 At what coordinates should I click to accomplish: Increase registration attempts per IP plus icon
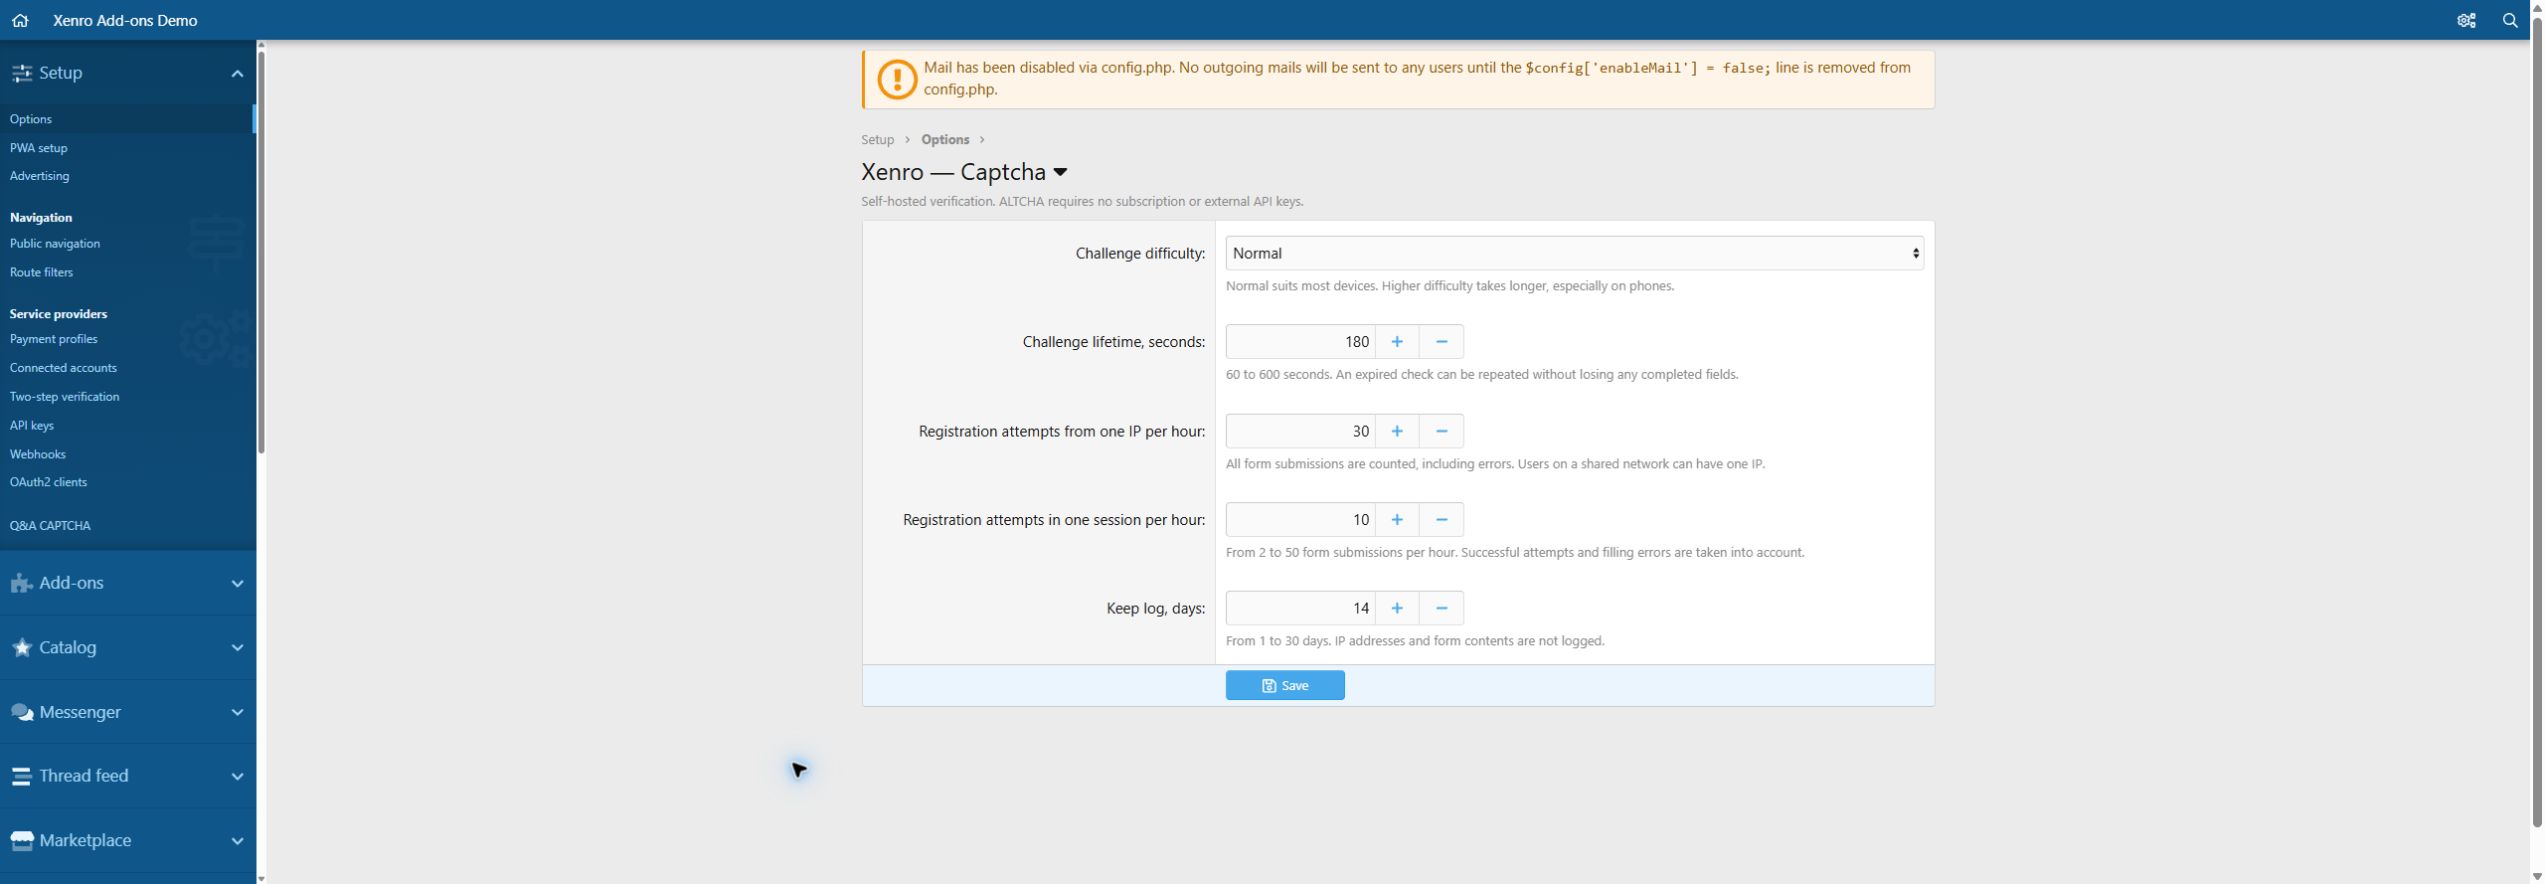pyautogui.click(x=1397, y=431)
